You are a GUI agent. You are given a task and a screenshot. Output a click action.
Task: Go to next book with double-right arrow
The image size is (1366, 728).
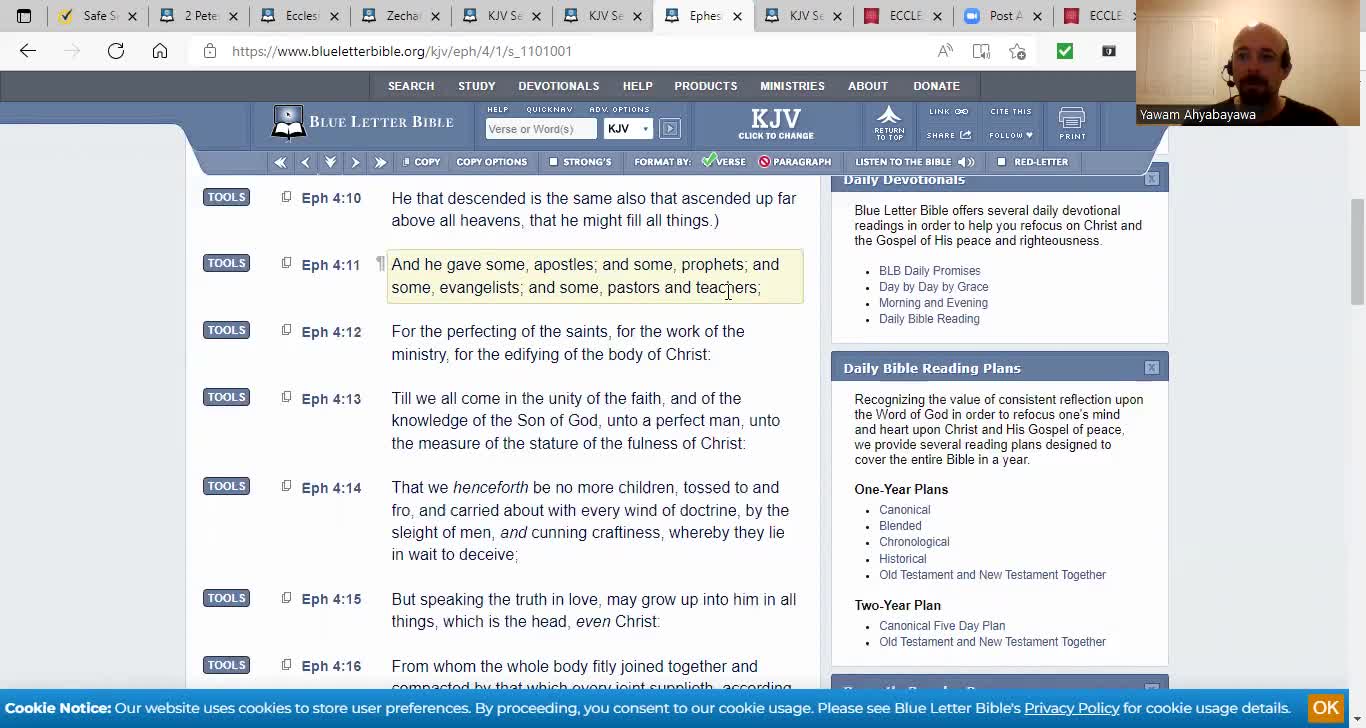point(380,162)
